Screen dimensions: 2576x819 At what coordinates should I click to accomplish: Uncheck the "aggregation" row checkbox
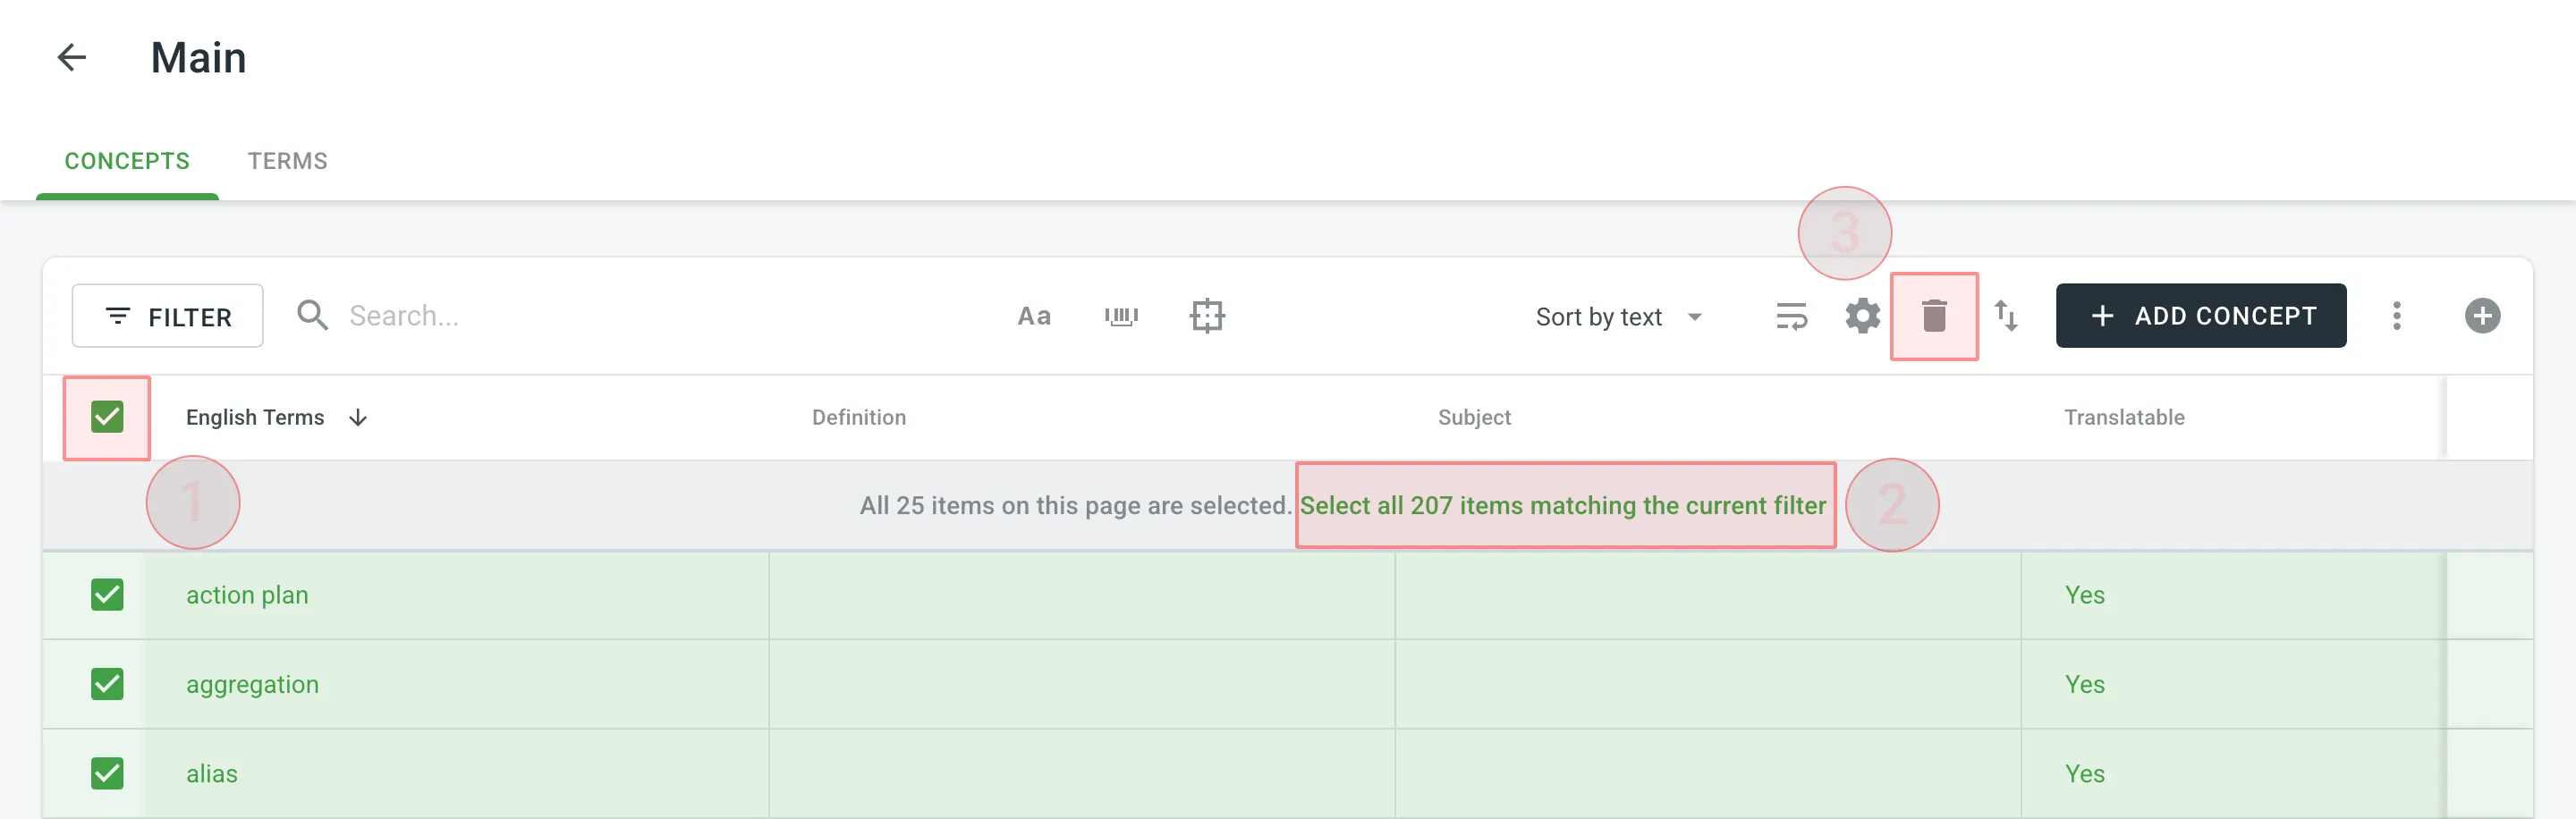point(107,684)
